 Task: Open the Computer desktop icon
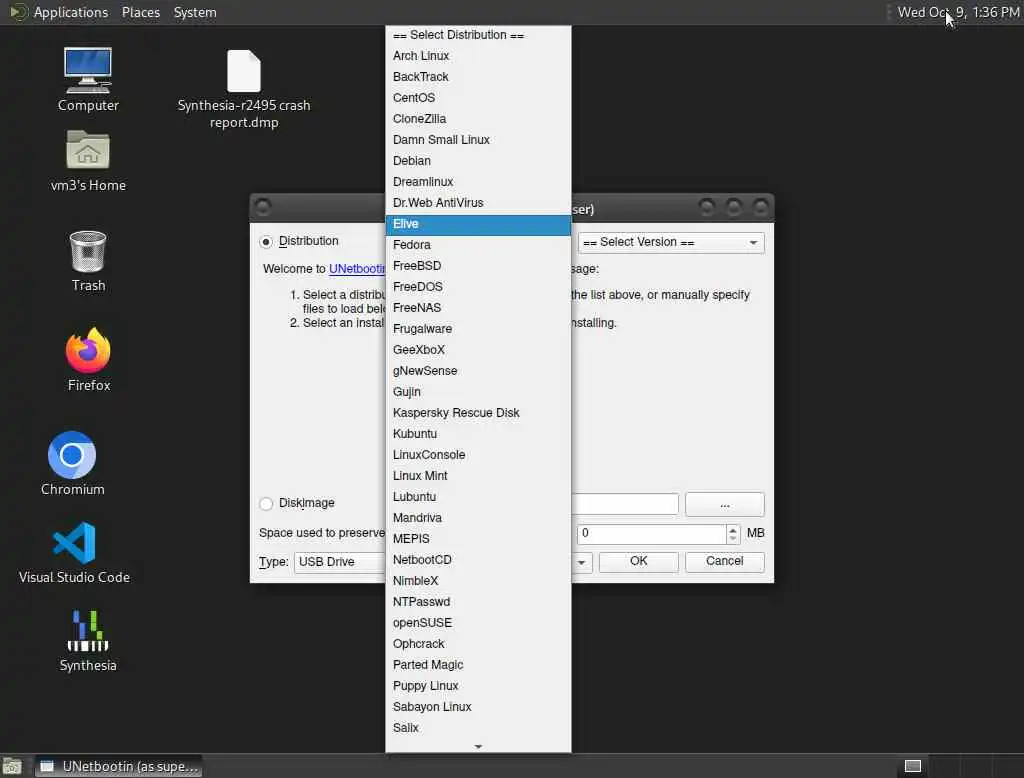(x=88, y=79)
